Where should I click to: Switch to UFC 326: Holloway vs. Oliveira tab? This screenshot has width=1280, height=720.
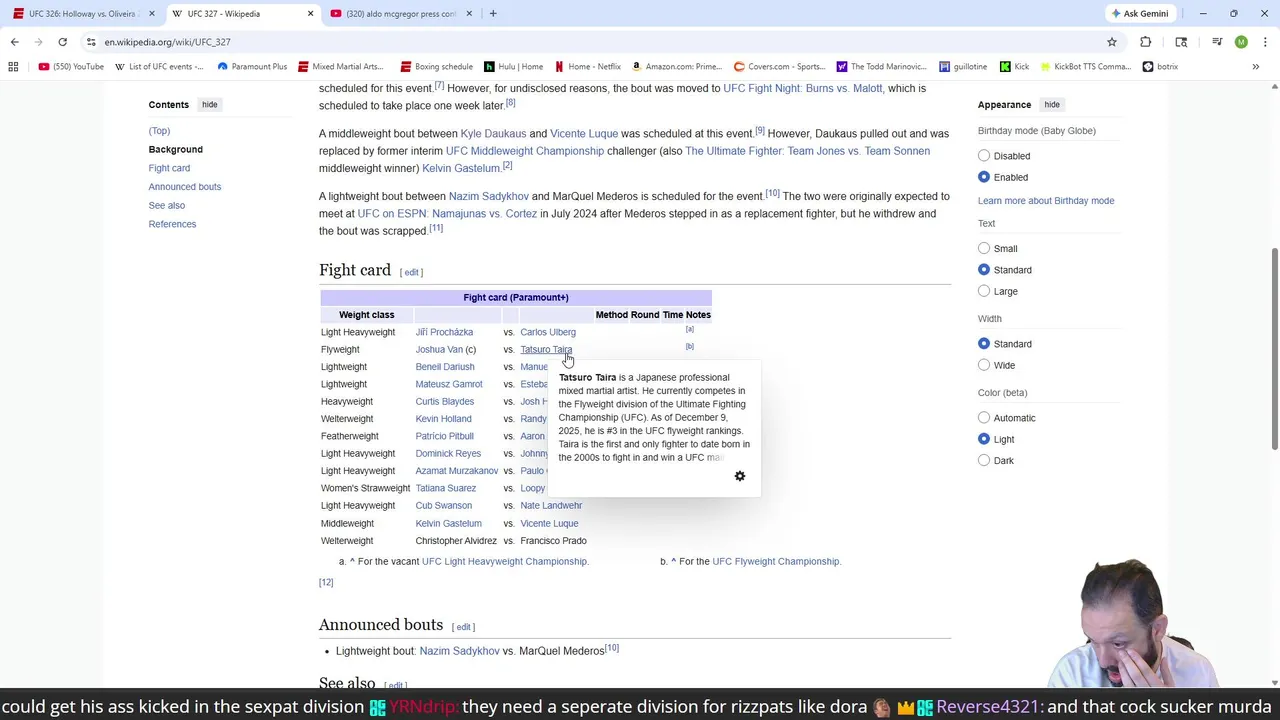(82, 14)
